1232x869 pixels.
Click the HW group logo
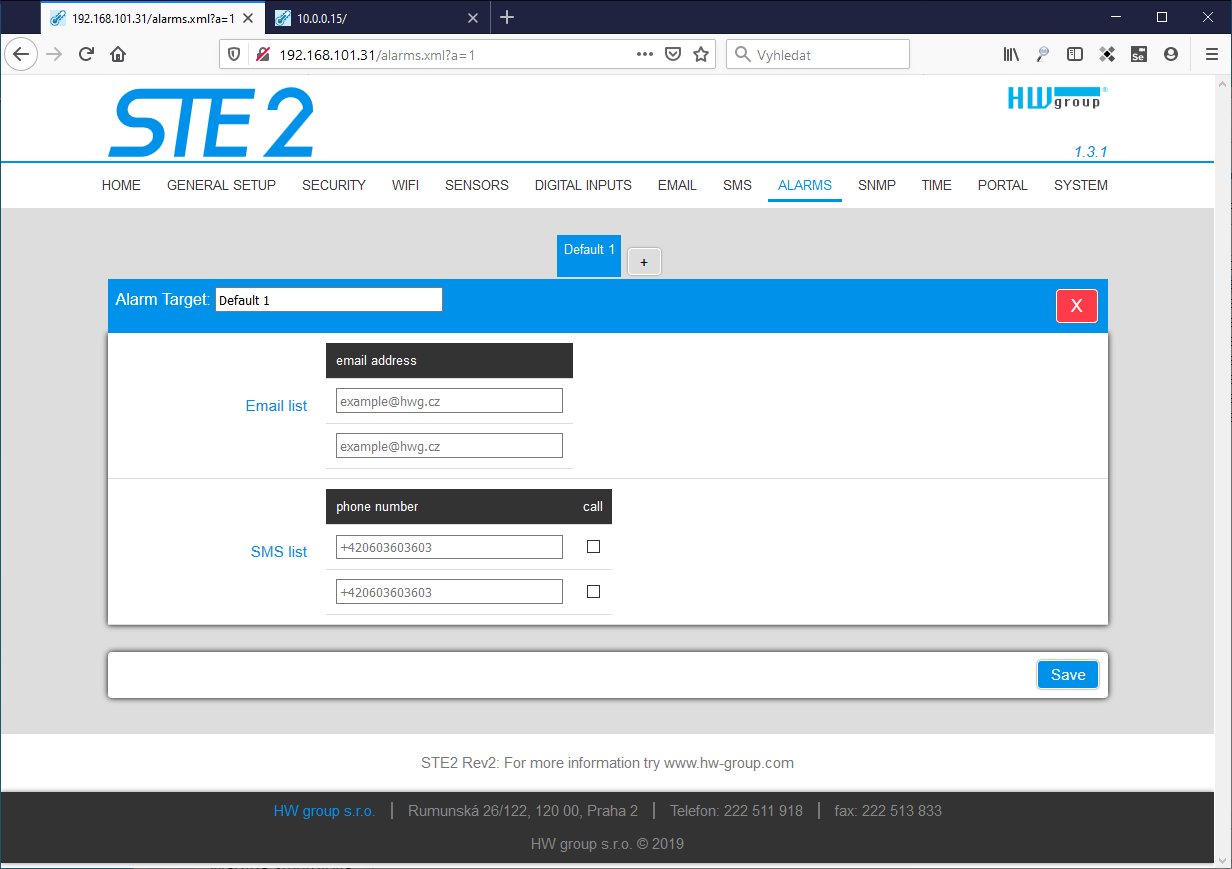click(x=1057, y=98)
